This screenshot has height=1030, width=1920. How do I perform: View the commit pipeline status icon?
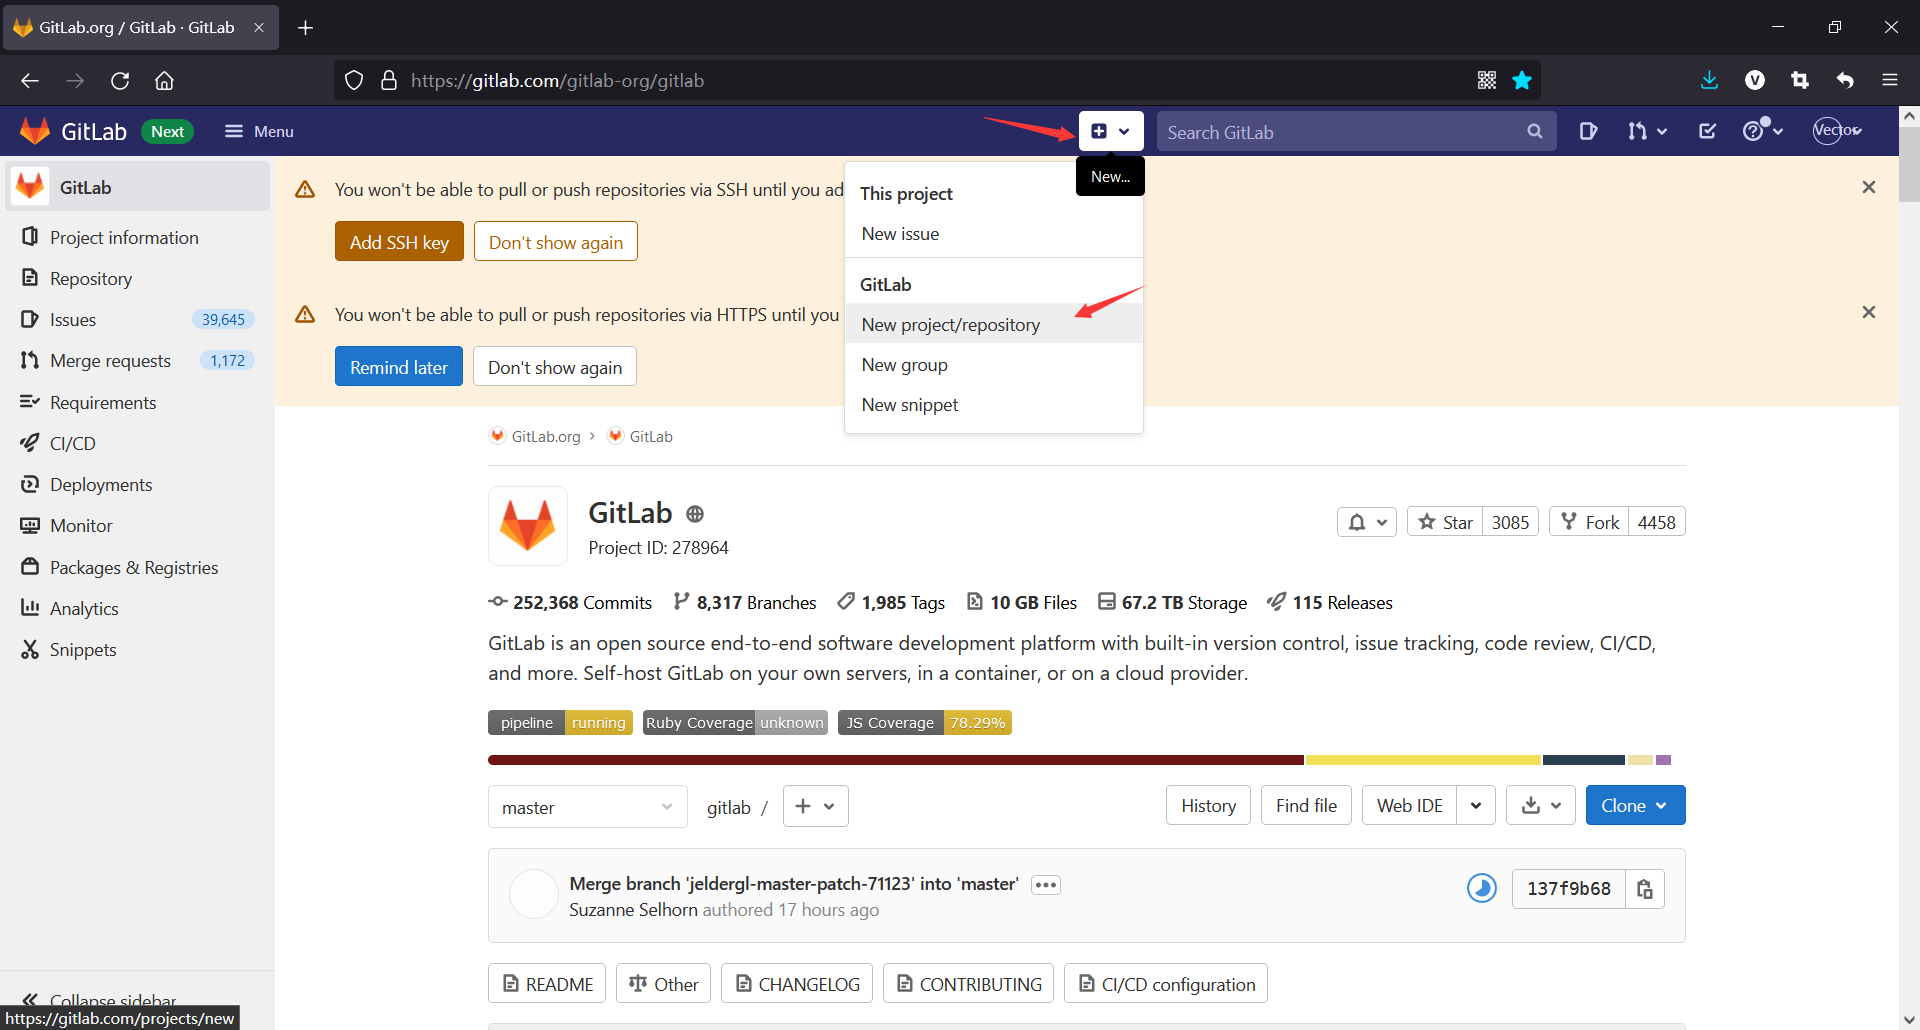[1481, 888]
